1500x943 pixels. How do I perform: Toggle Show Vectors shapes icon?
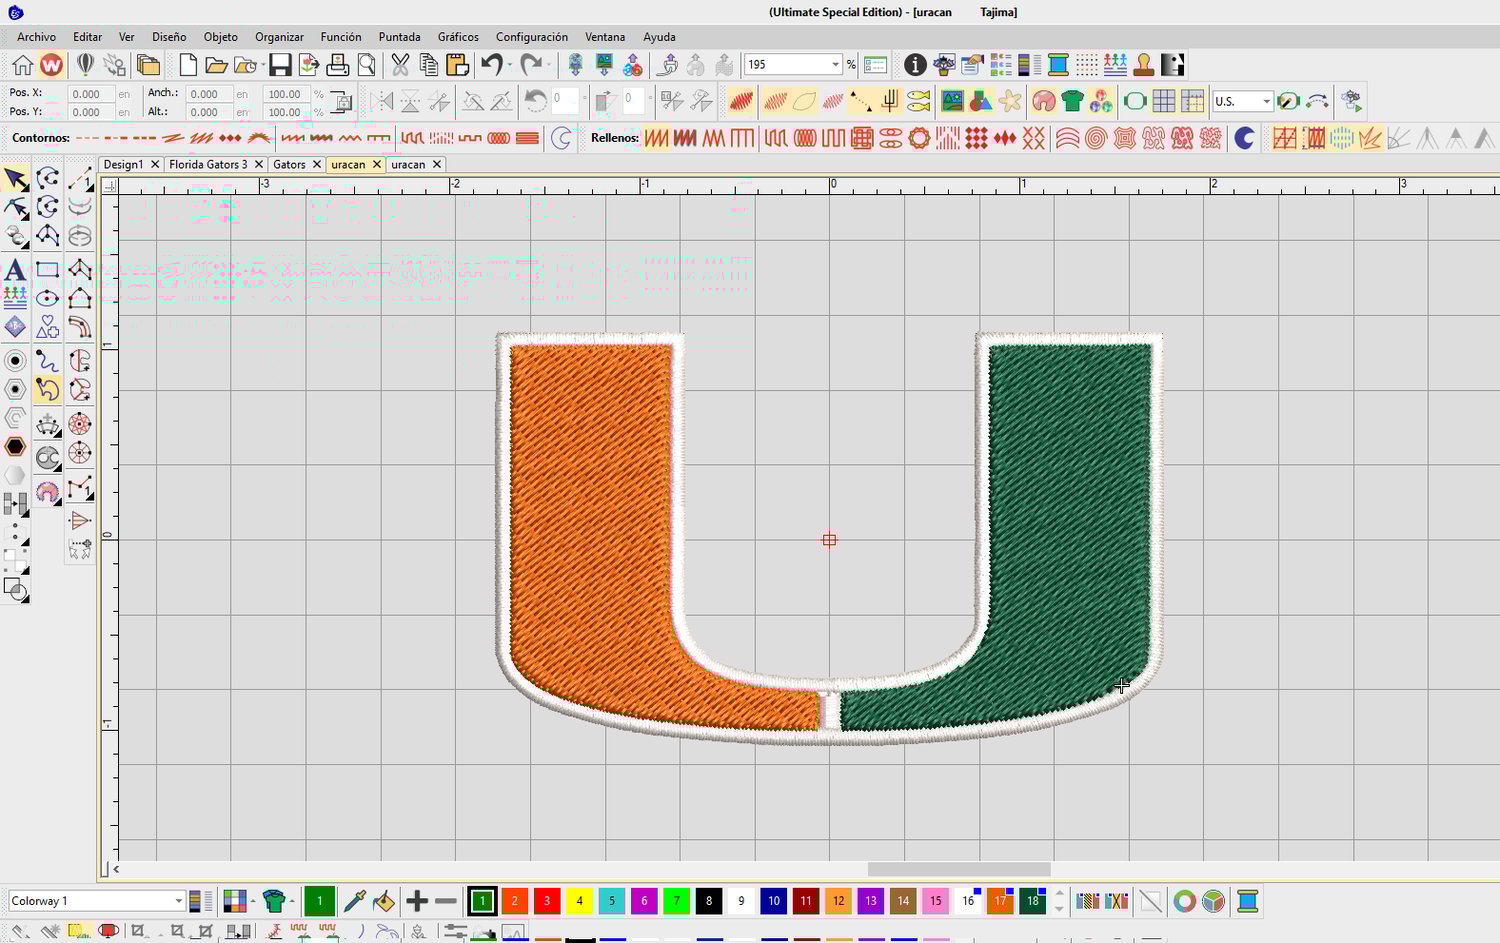click(x=981, y=101)
